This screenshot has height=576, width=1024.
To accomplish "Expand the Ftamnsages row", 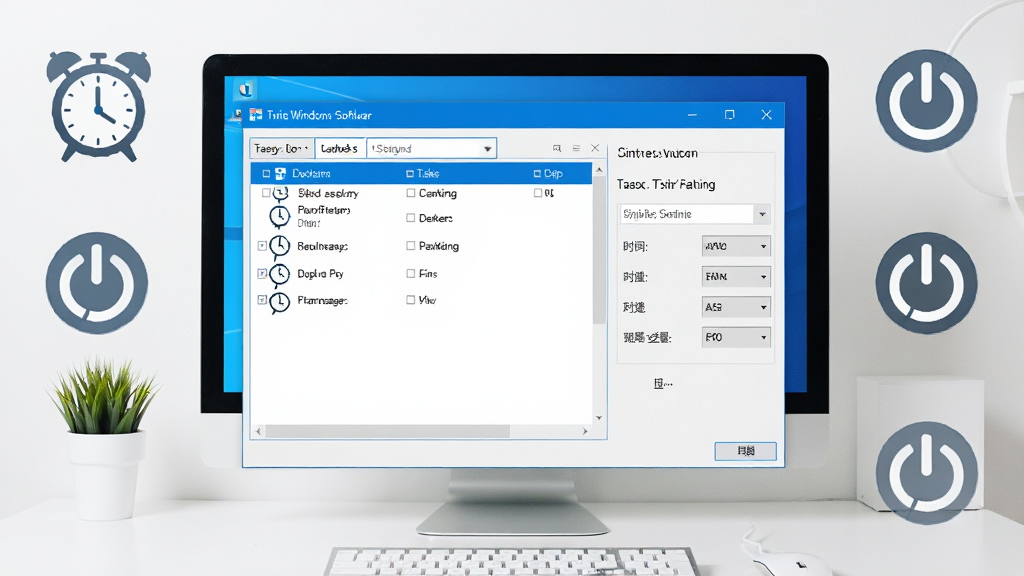I will [262, 300].
